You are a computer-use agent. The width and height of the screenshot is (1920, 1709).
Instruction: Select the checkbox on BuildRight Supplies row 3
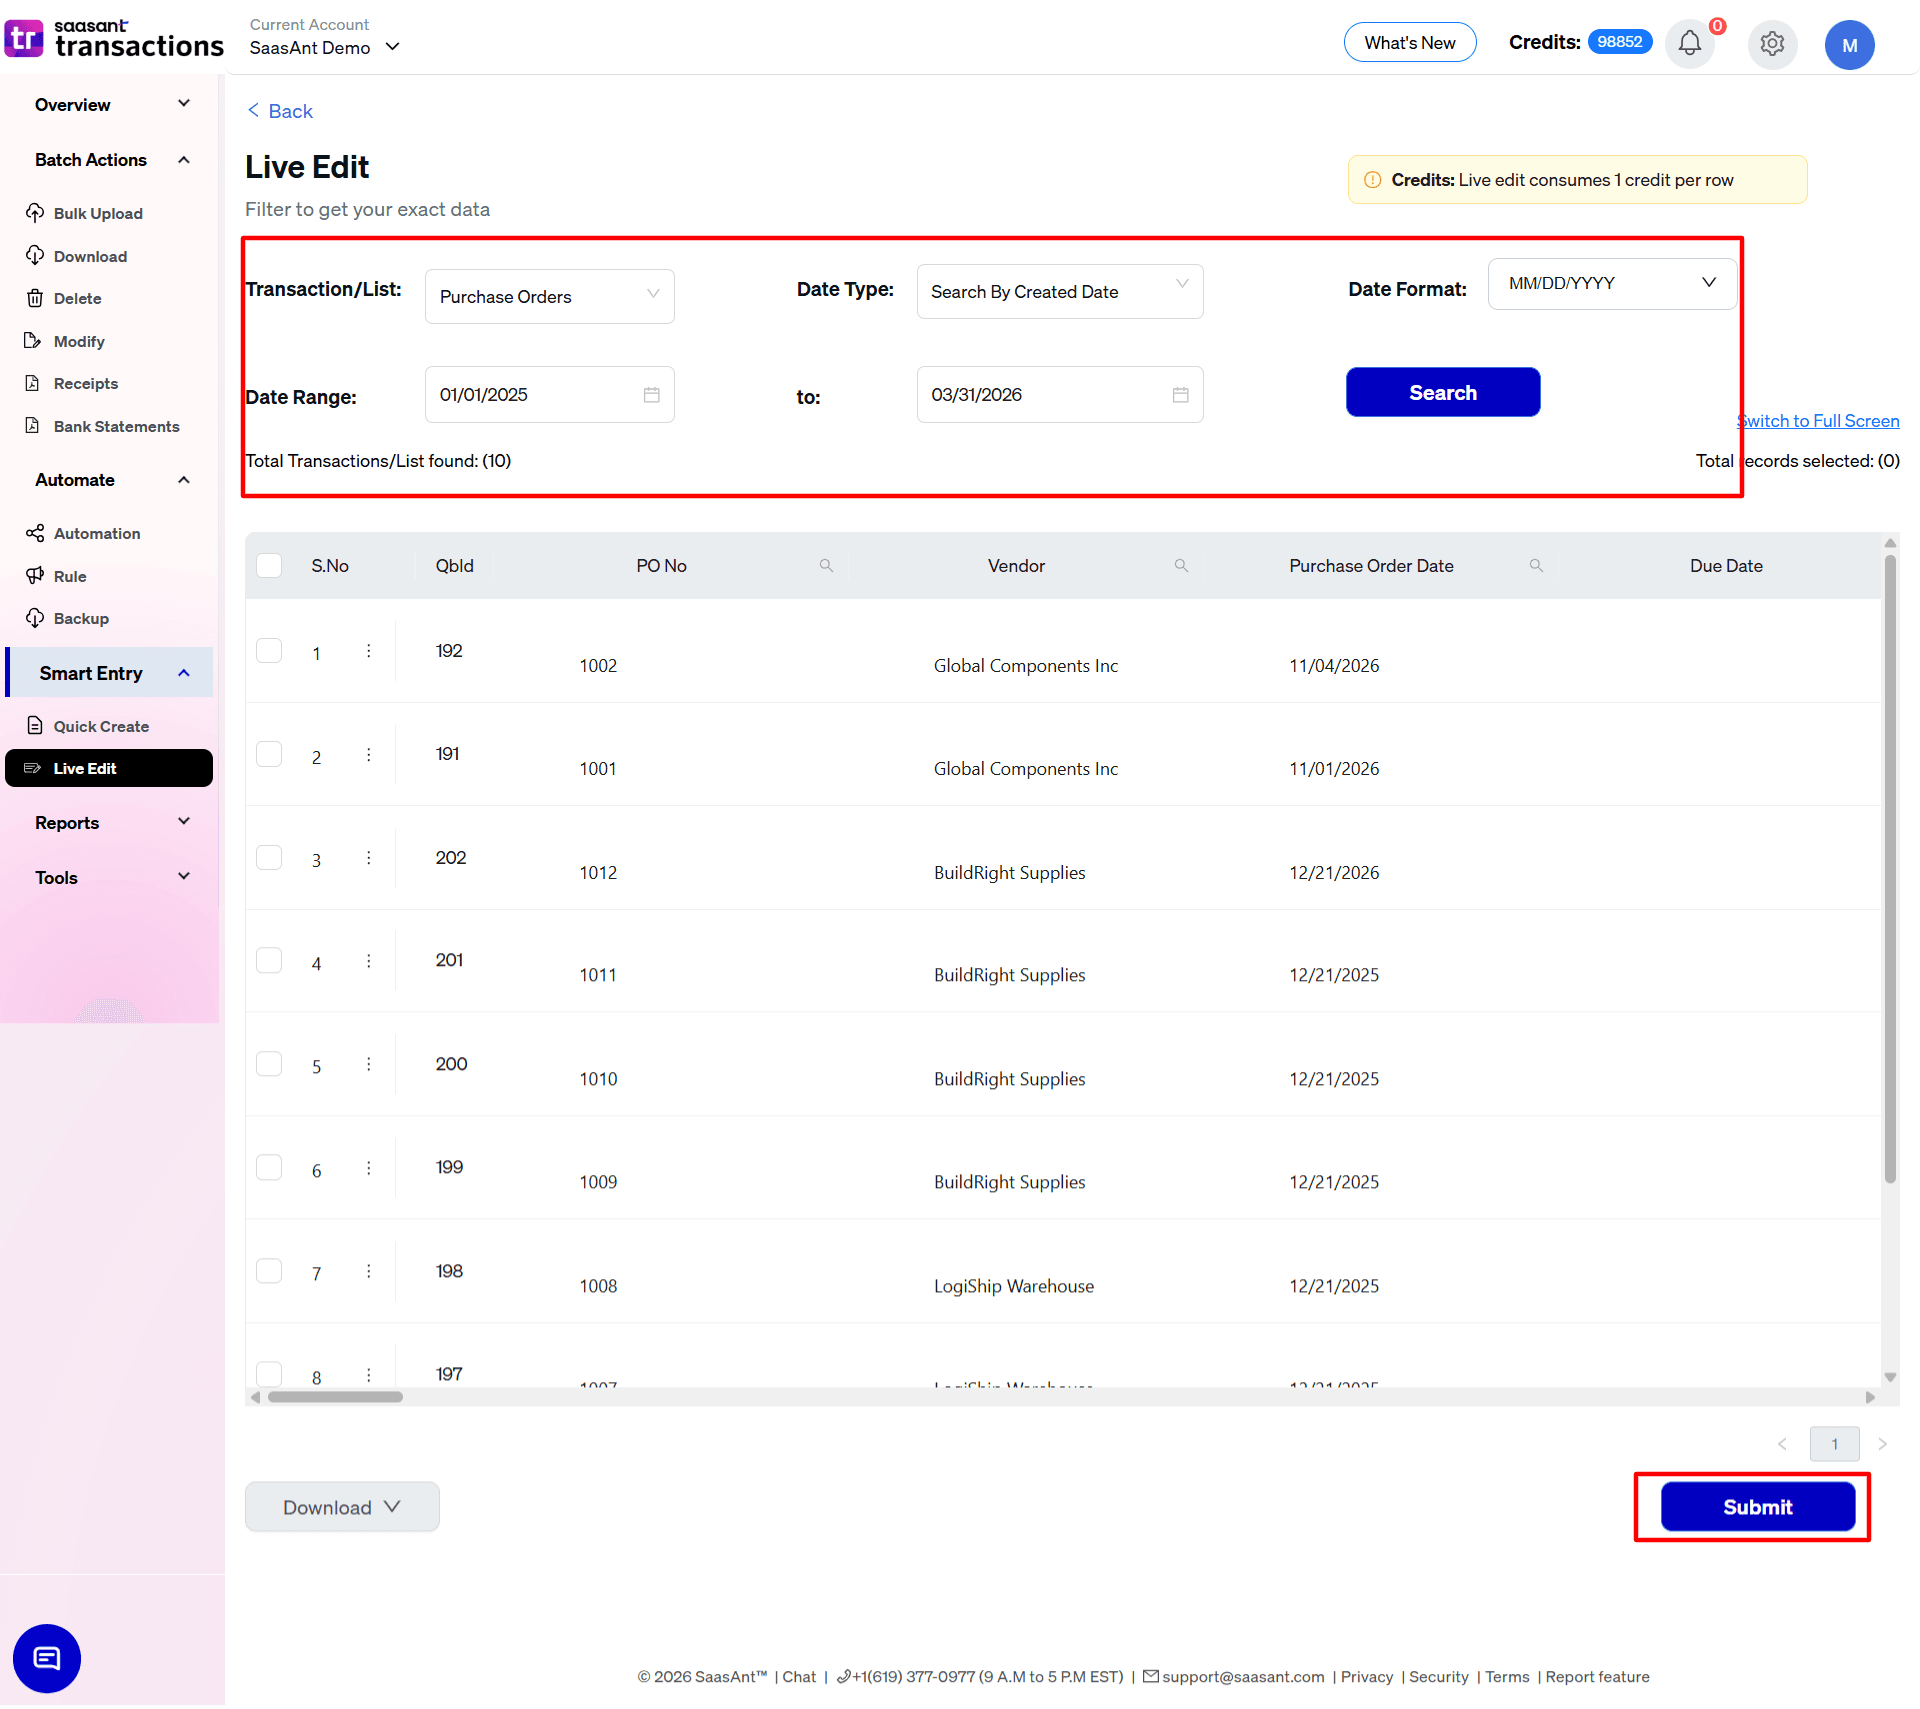pos(269,857)
